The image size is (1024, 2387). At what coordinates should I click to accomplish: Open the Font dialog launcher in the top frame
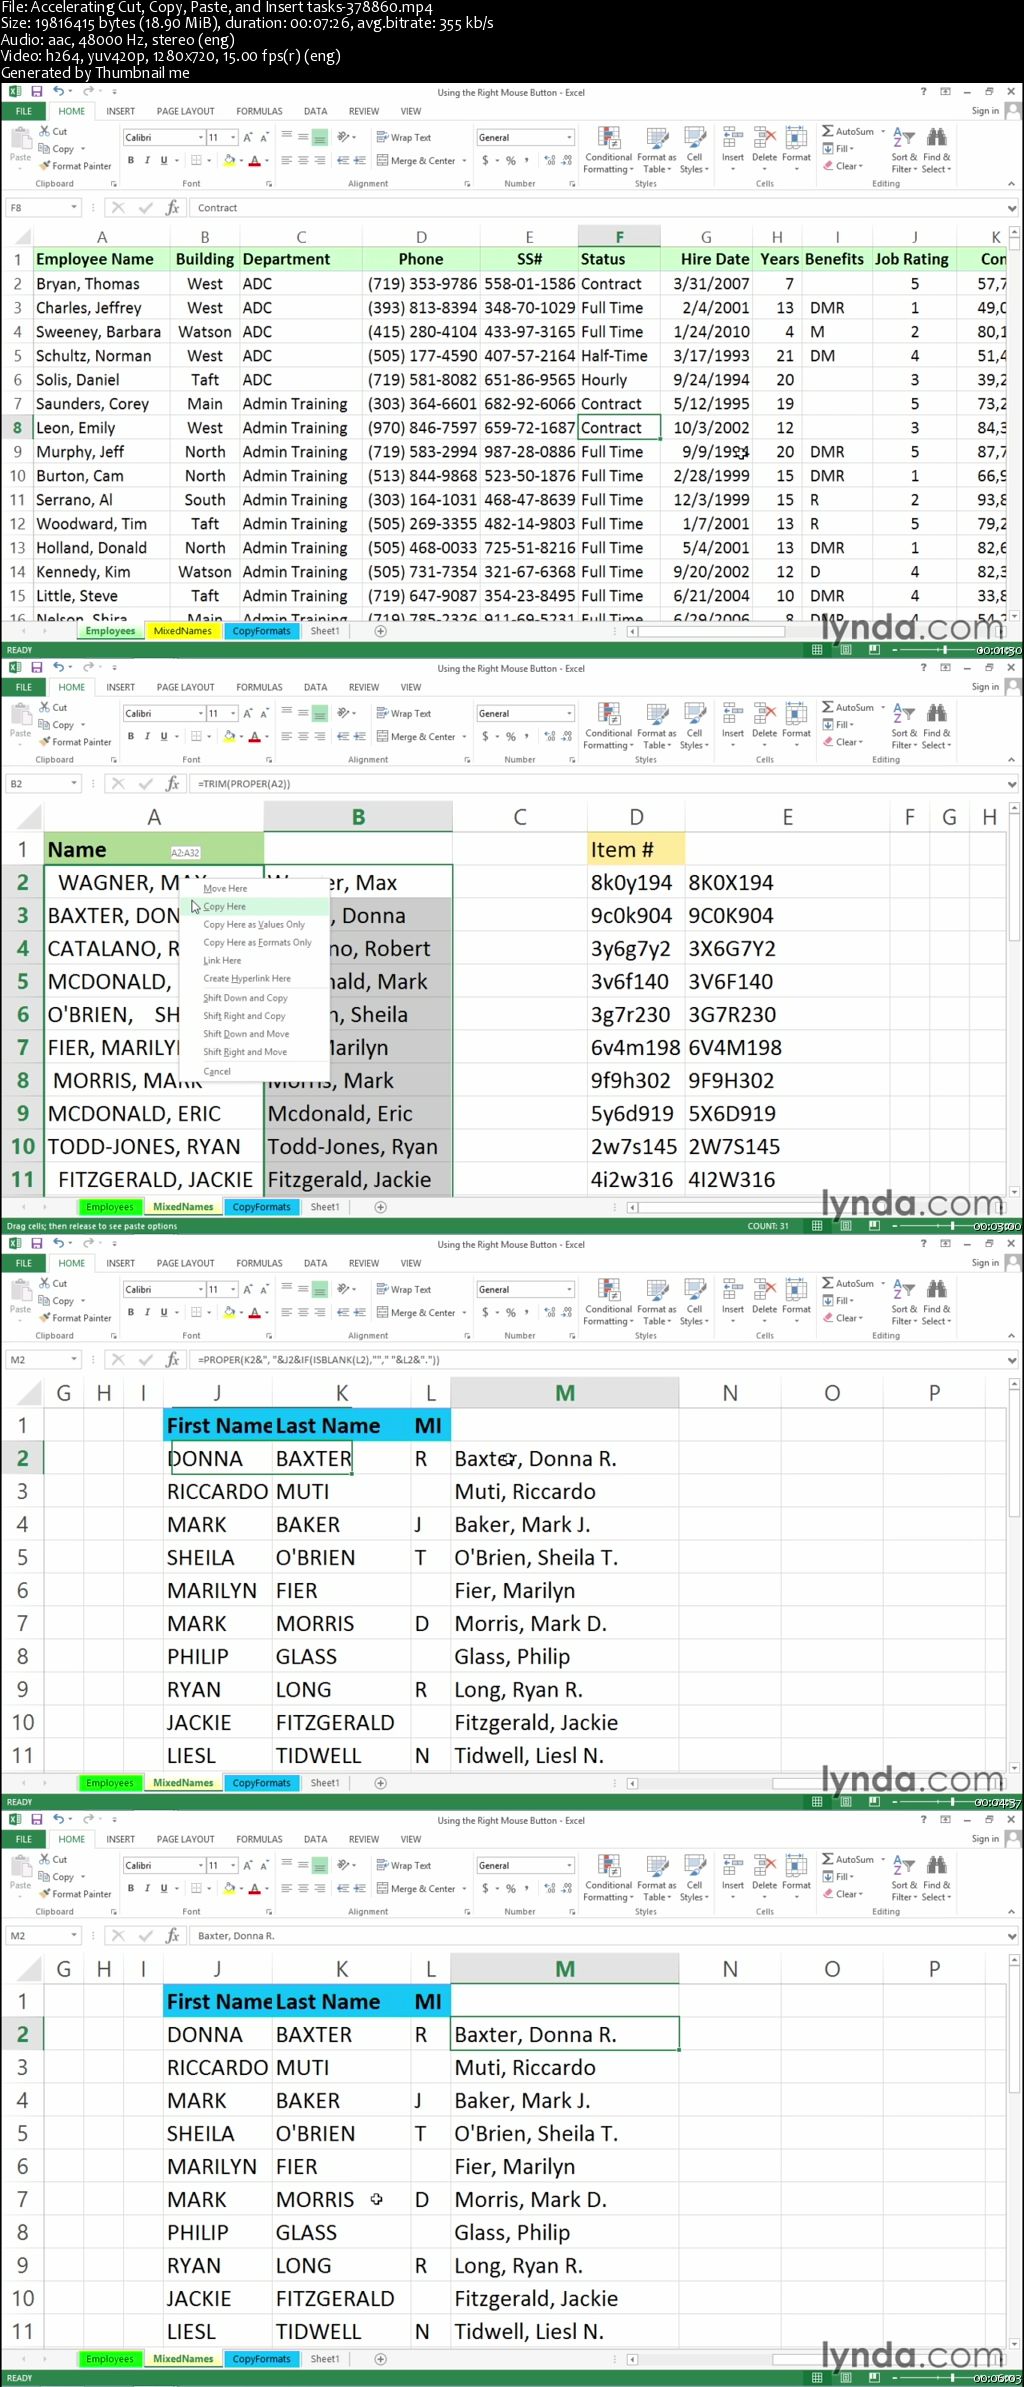point(269,184)
